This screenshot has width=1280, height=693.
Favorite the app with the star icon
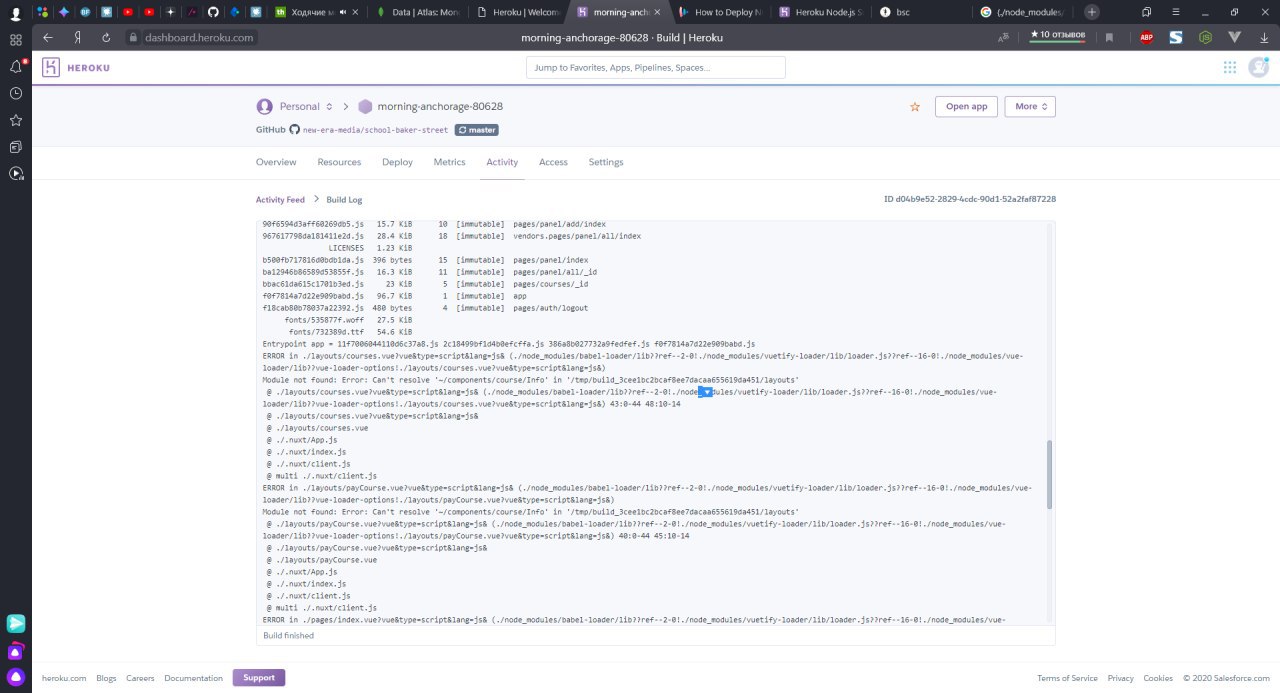[914, 107]
